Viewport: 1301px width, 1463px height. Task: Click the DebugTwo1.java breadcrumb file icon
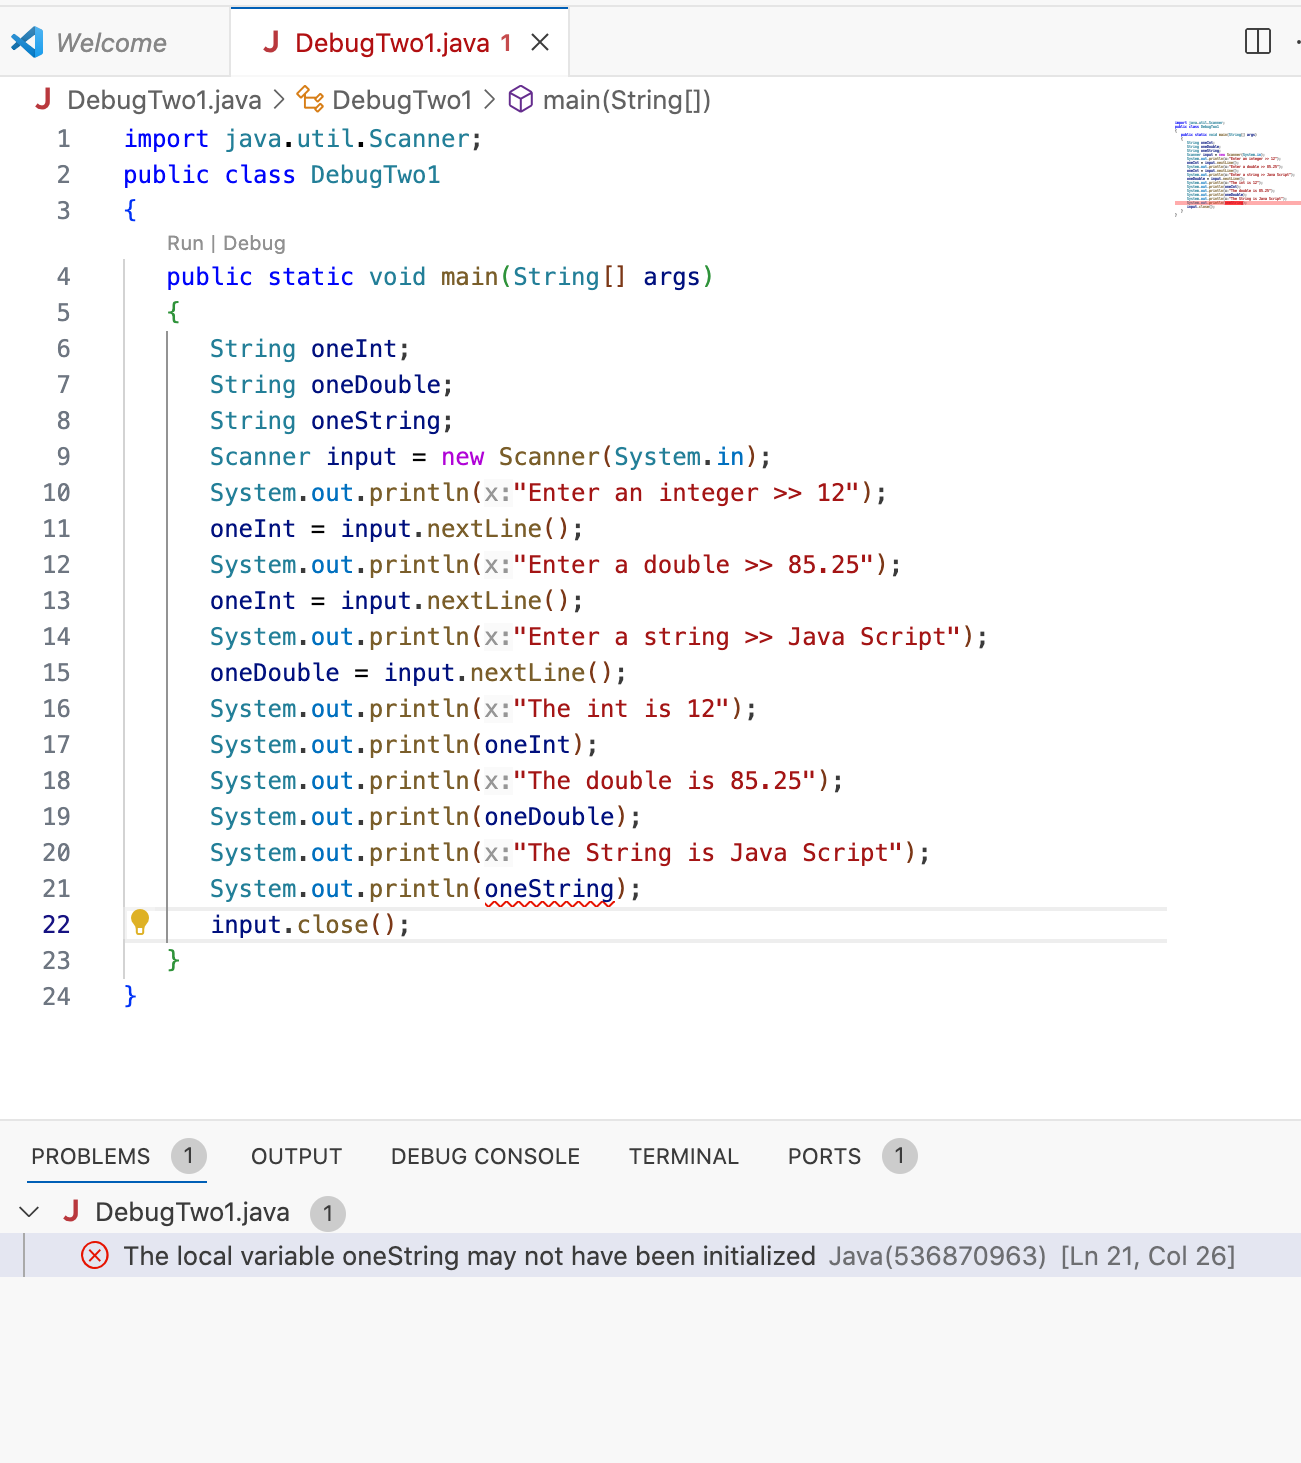43,100
